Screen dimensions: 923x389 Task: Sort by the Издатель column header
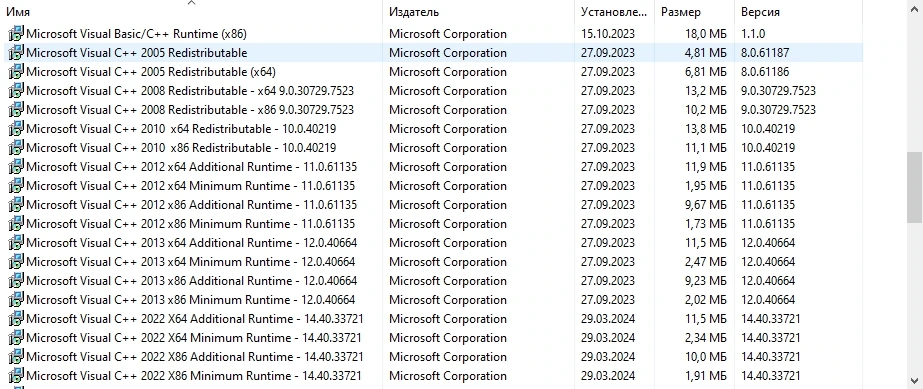(414, 12)
